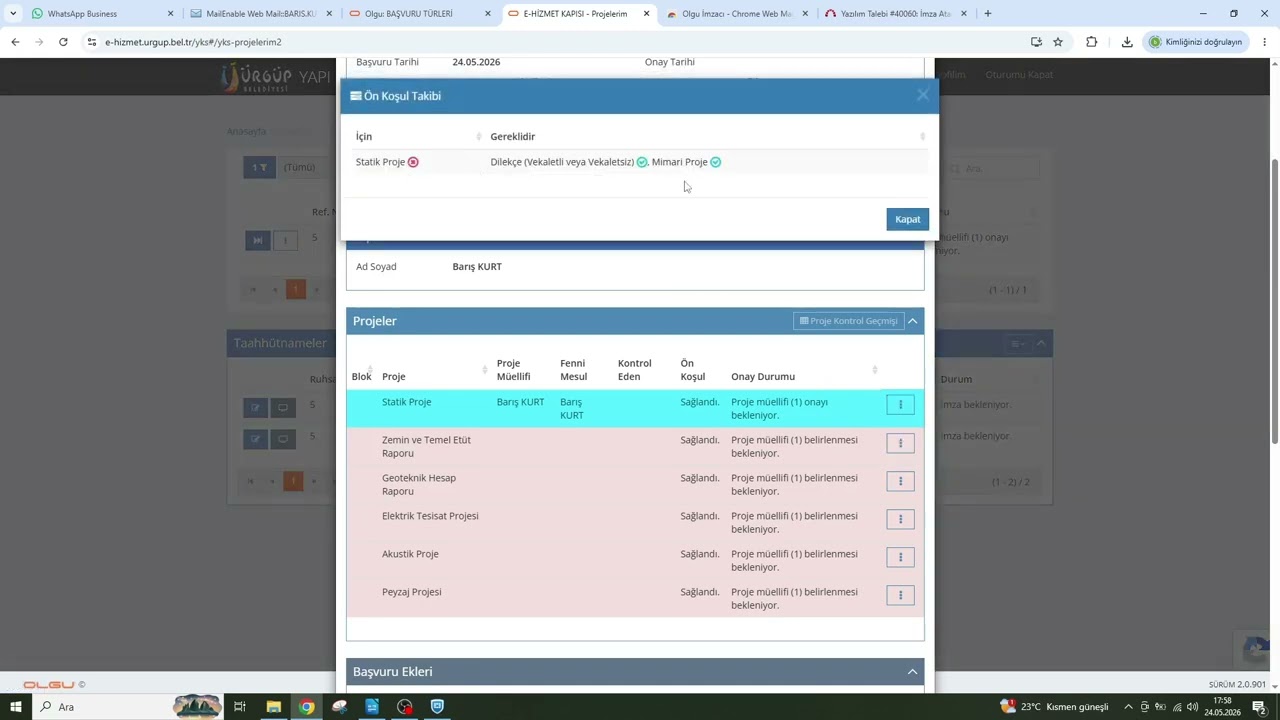The image size is (1280, 720).
Task: Open the Windows notification center
Action: pos(1259,707)
